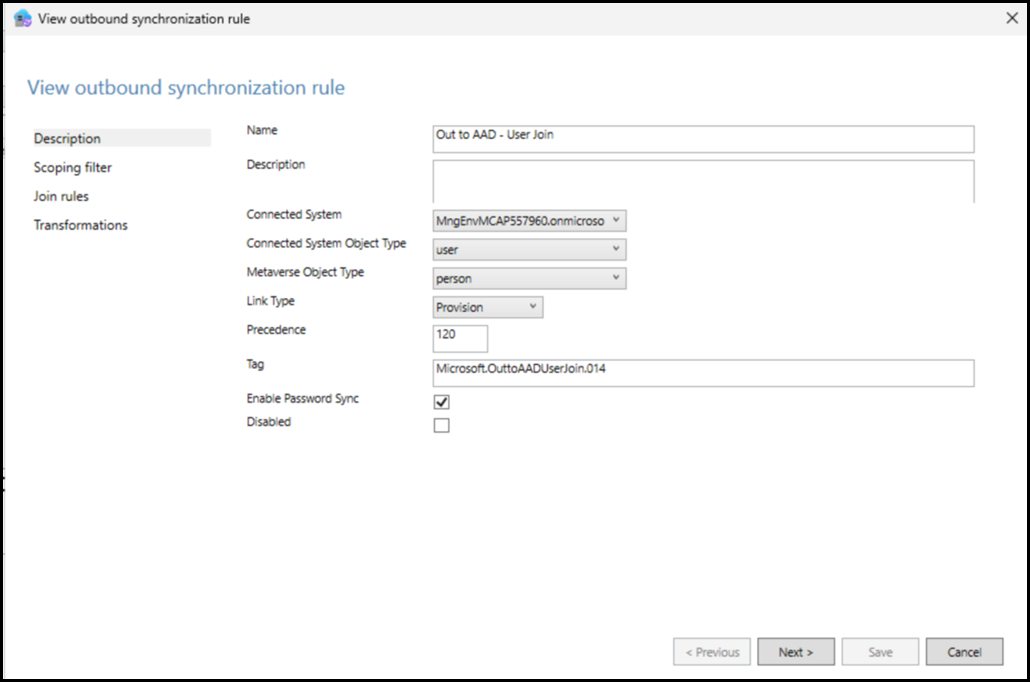The height and width of the screenshot is (682, 1030).
Task: Check the Disabled checkbox
Action: click(x=442, y=425)
